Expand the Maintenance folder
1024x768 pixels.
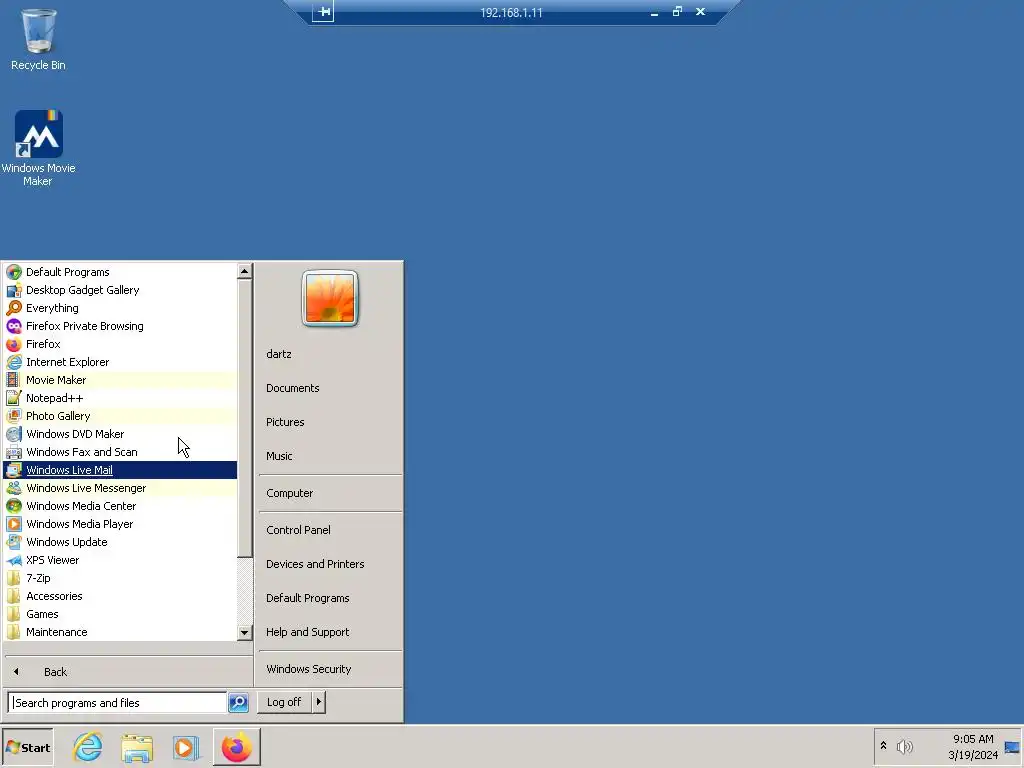(120, 632)
